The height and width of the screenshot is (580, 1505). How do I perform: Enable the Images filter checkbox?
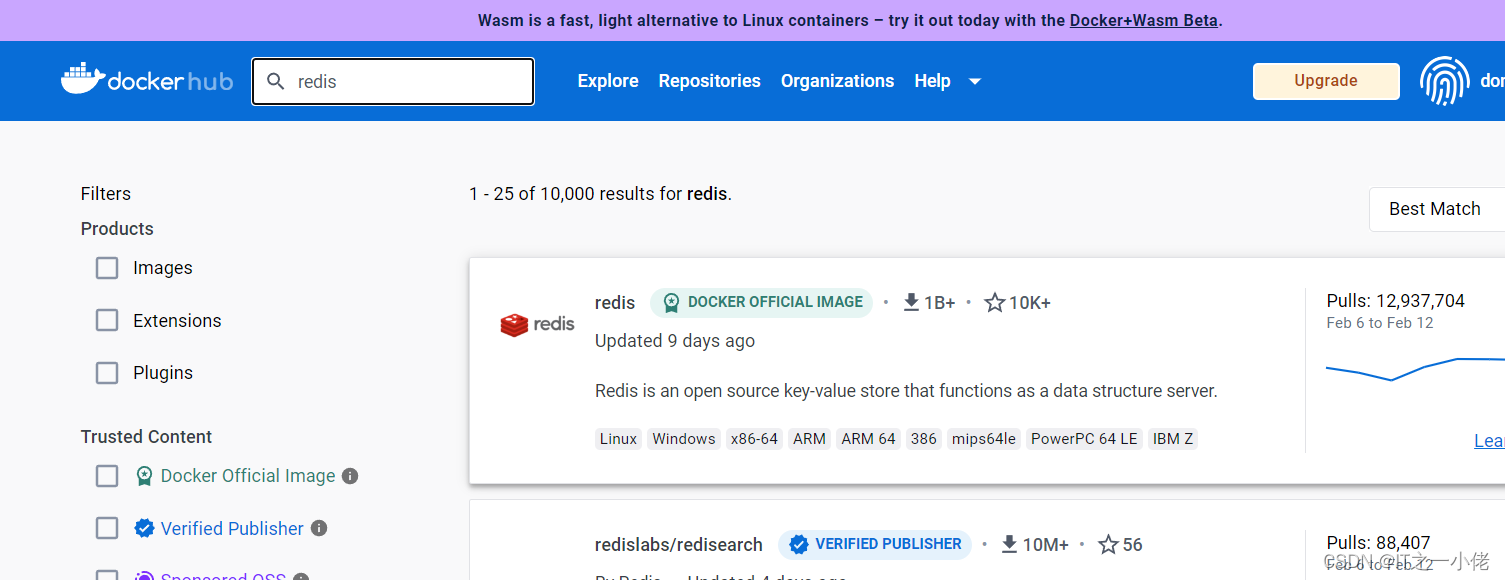click(107, 268)
